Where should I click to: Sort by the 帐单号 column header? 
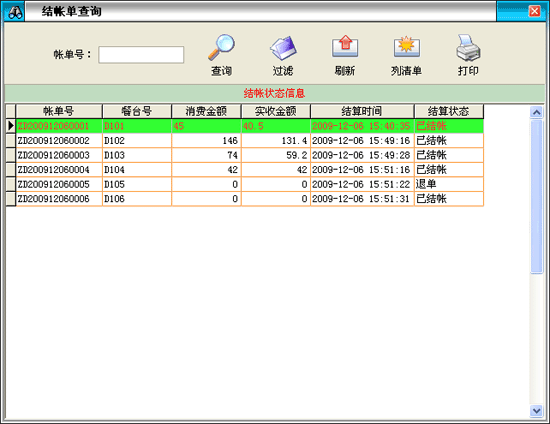pyautogui.click(x=59, y=112)
